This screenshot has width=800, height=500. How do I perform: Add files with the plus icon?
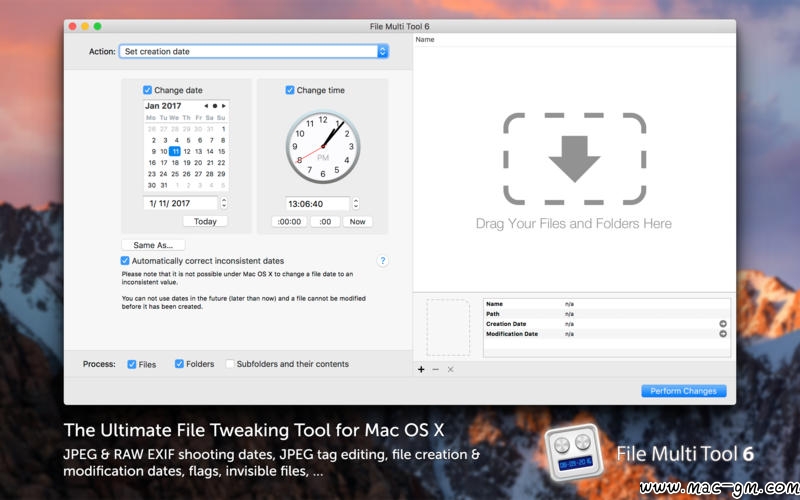tap(421, 369)
